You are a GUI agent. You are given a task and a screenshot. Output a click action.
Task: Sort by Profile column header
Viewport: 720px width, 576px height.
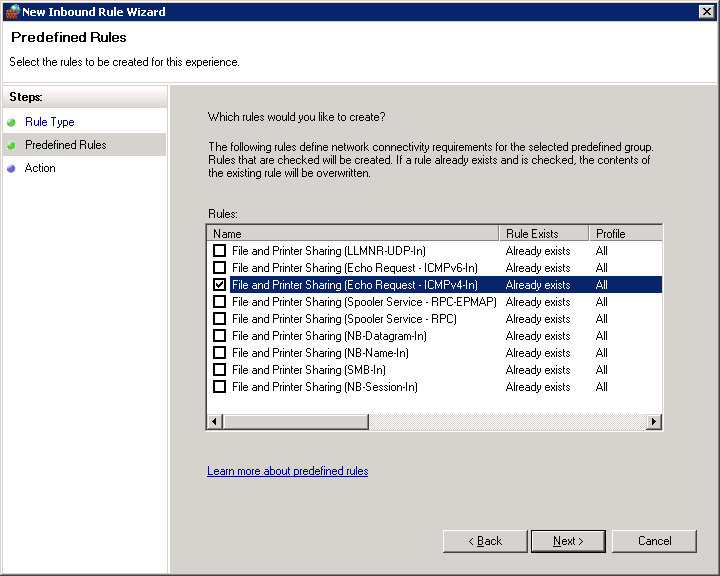click(625, 233)
